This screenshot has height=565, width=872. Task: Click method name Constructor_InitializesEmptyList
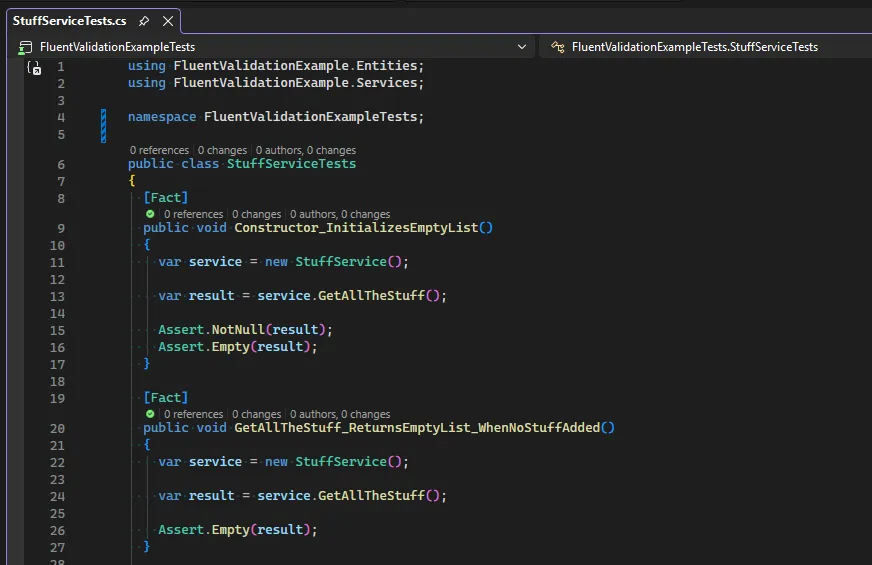[356, 228]
